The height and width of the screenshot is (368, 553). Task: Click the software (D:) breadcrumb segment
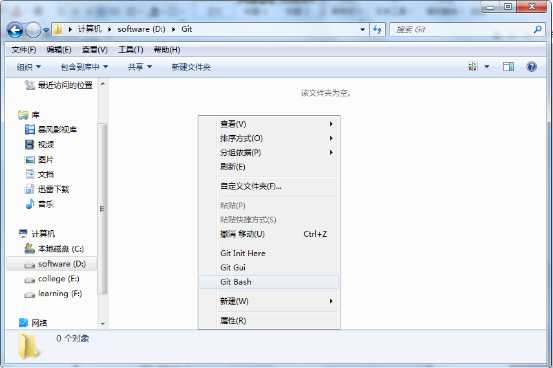141,29
